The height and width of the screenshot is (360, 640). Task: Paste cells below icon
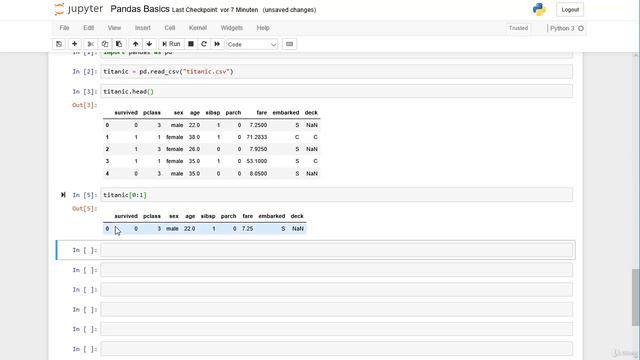click(x=119, y=44)
